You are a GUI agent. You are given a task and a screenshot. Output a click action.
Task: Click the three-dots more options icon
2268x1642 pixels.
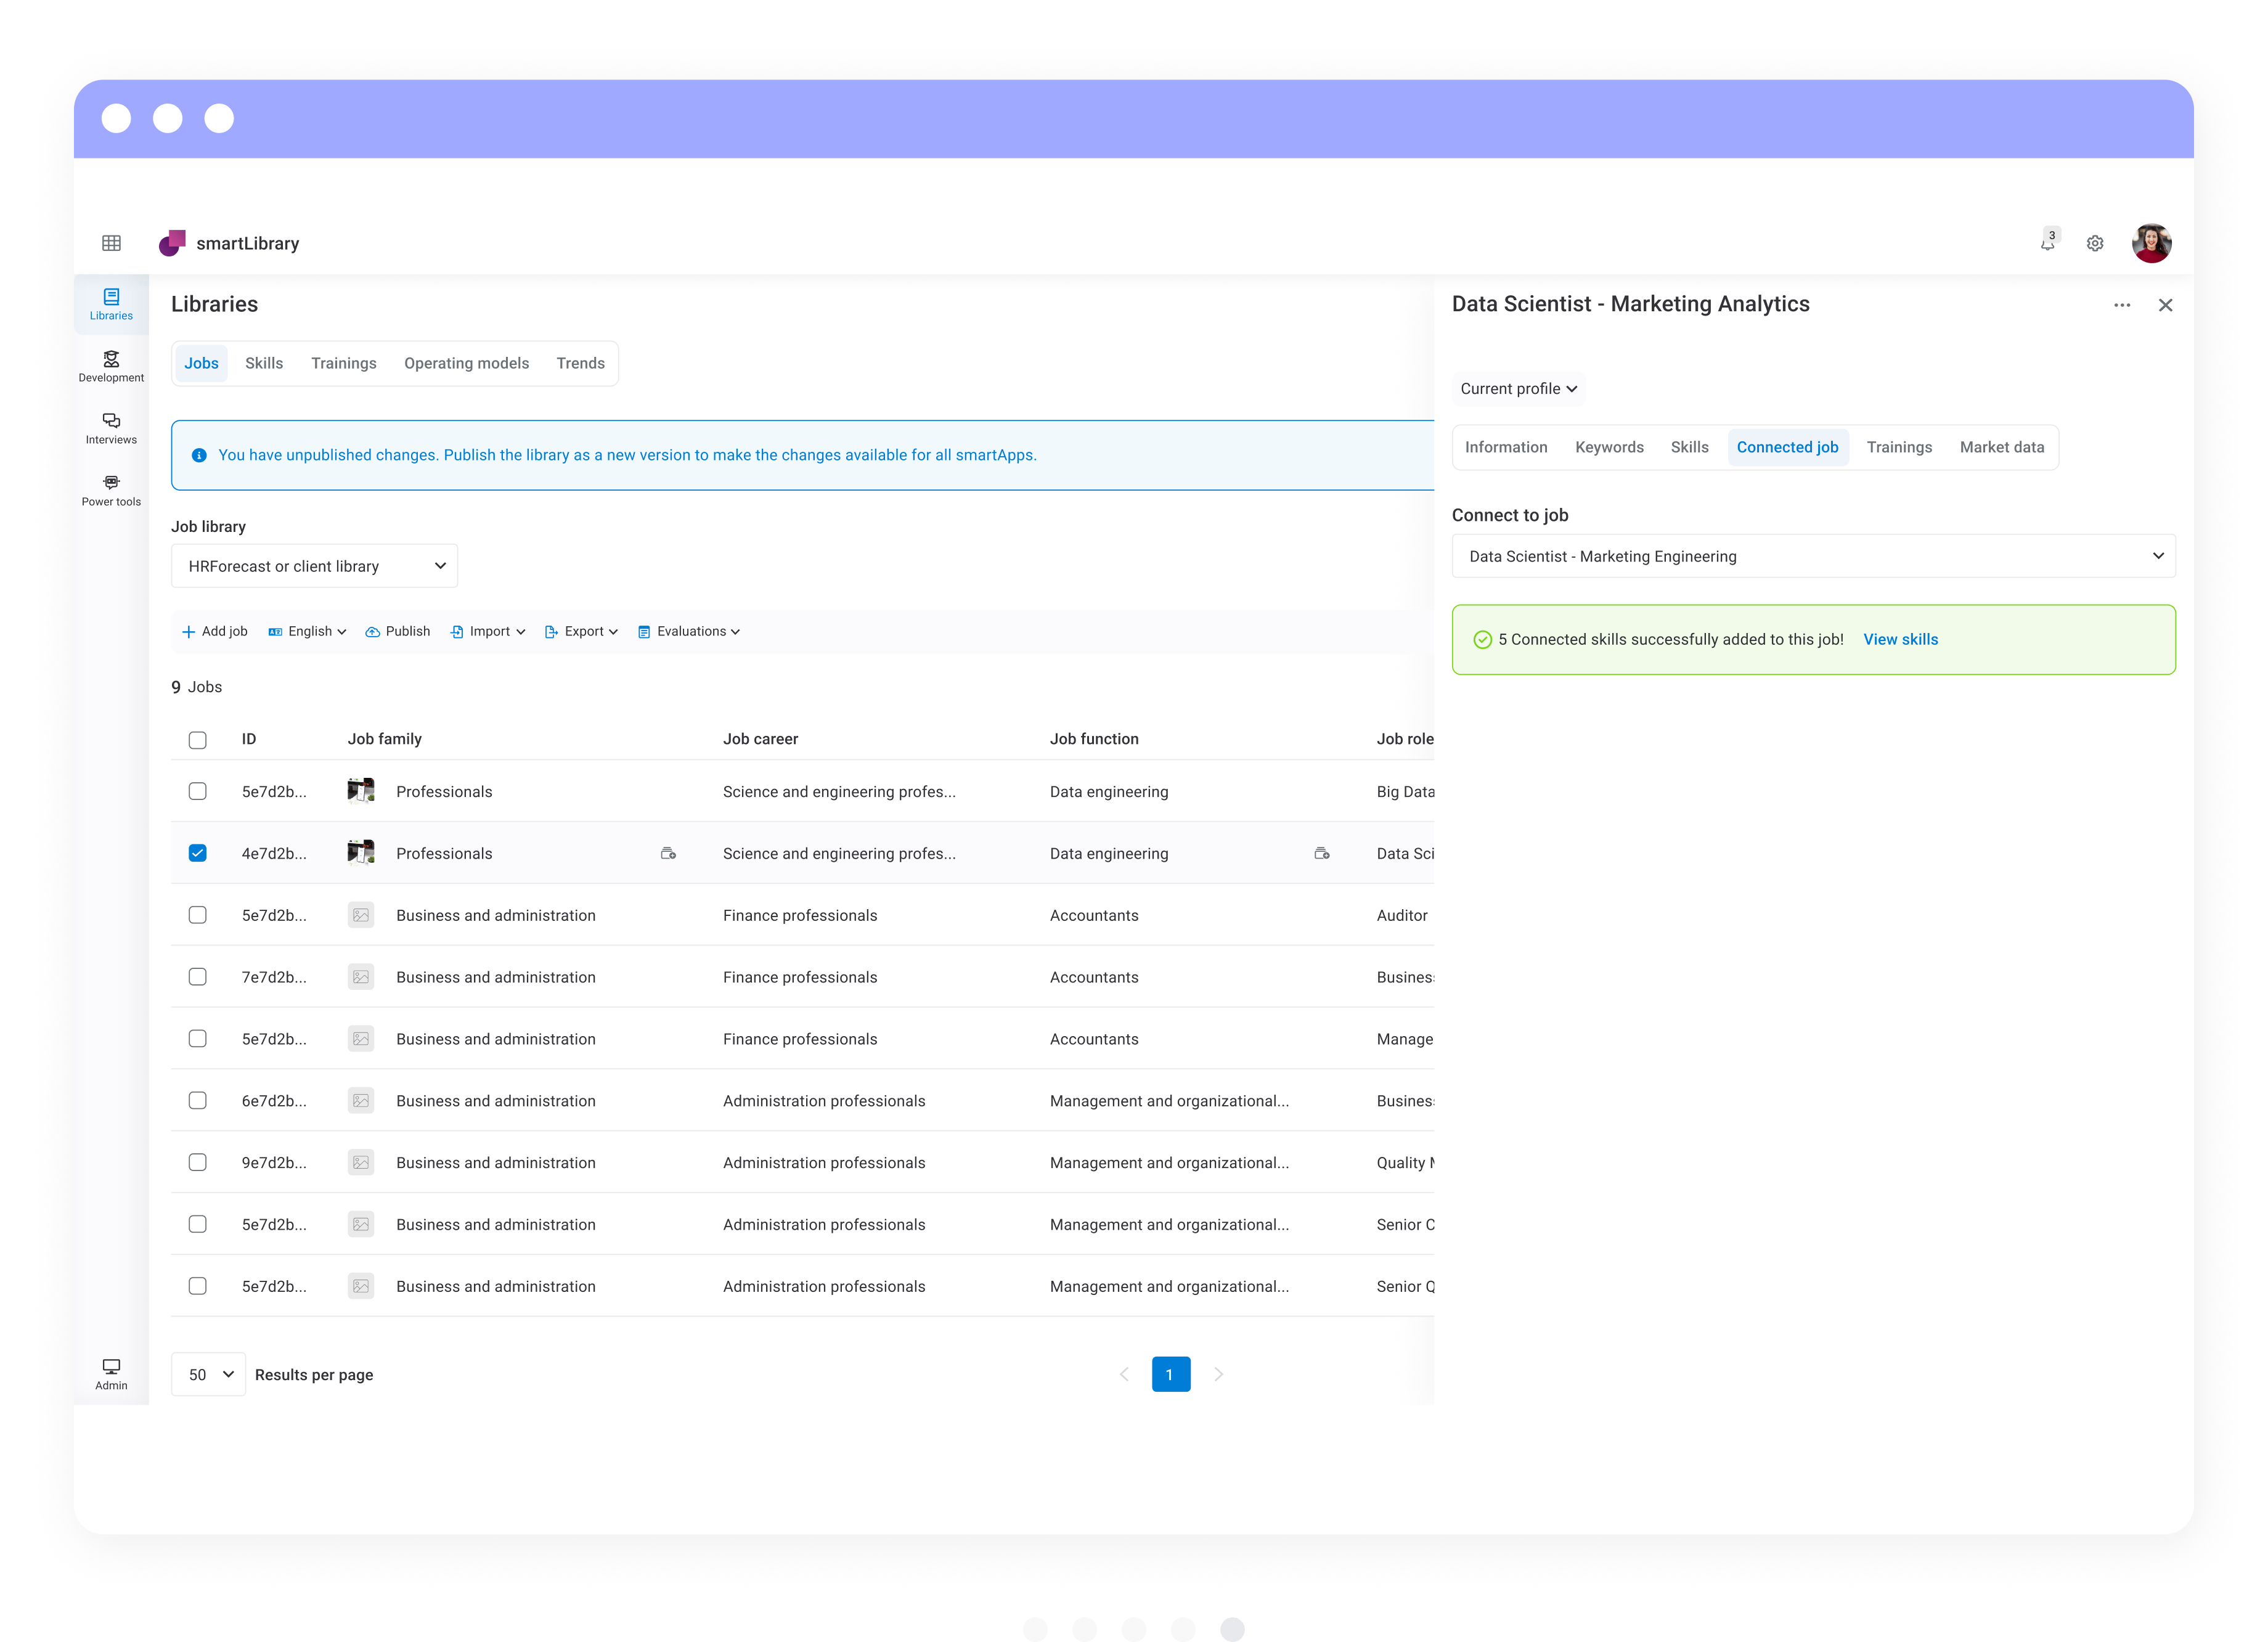2122,305
